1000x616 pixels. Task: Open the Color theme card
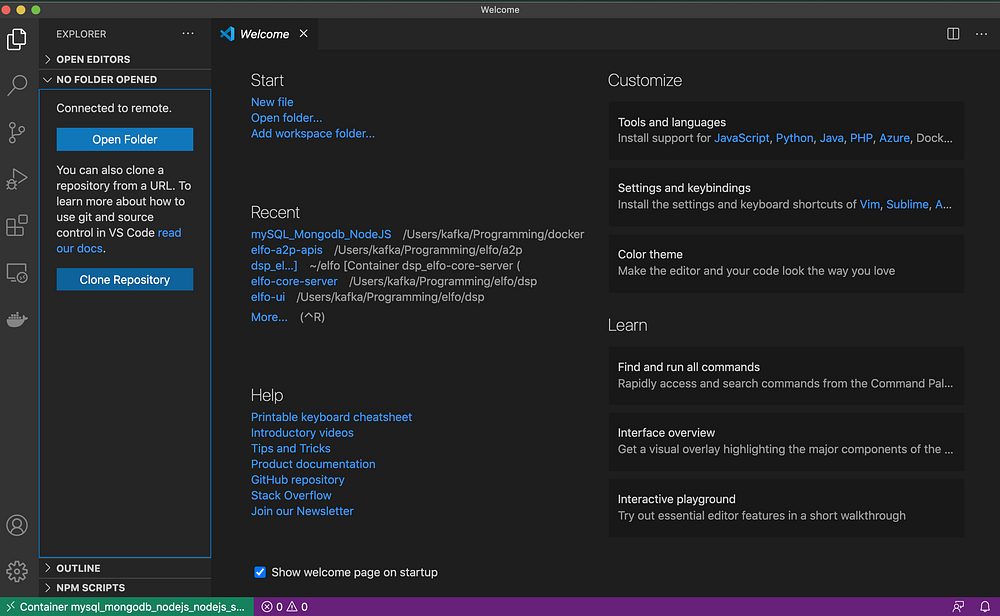click(786, 263)
